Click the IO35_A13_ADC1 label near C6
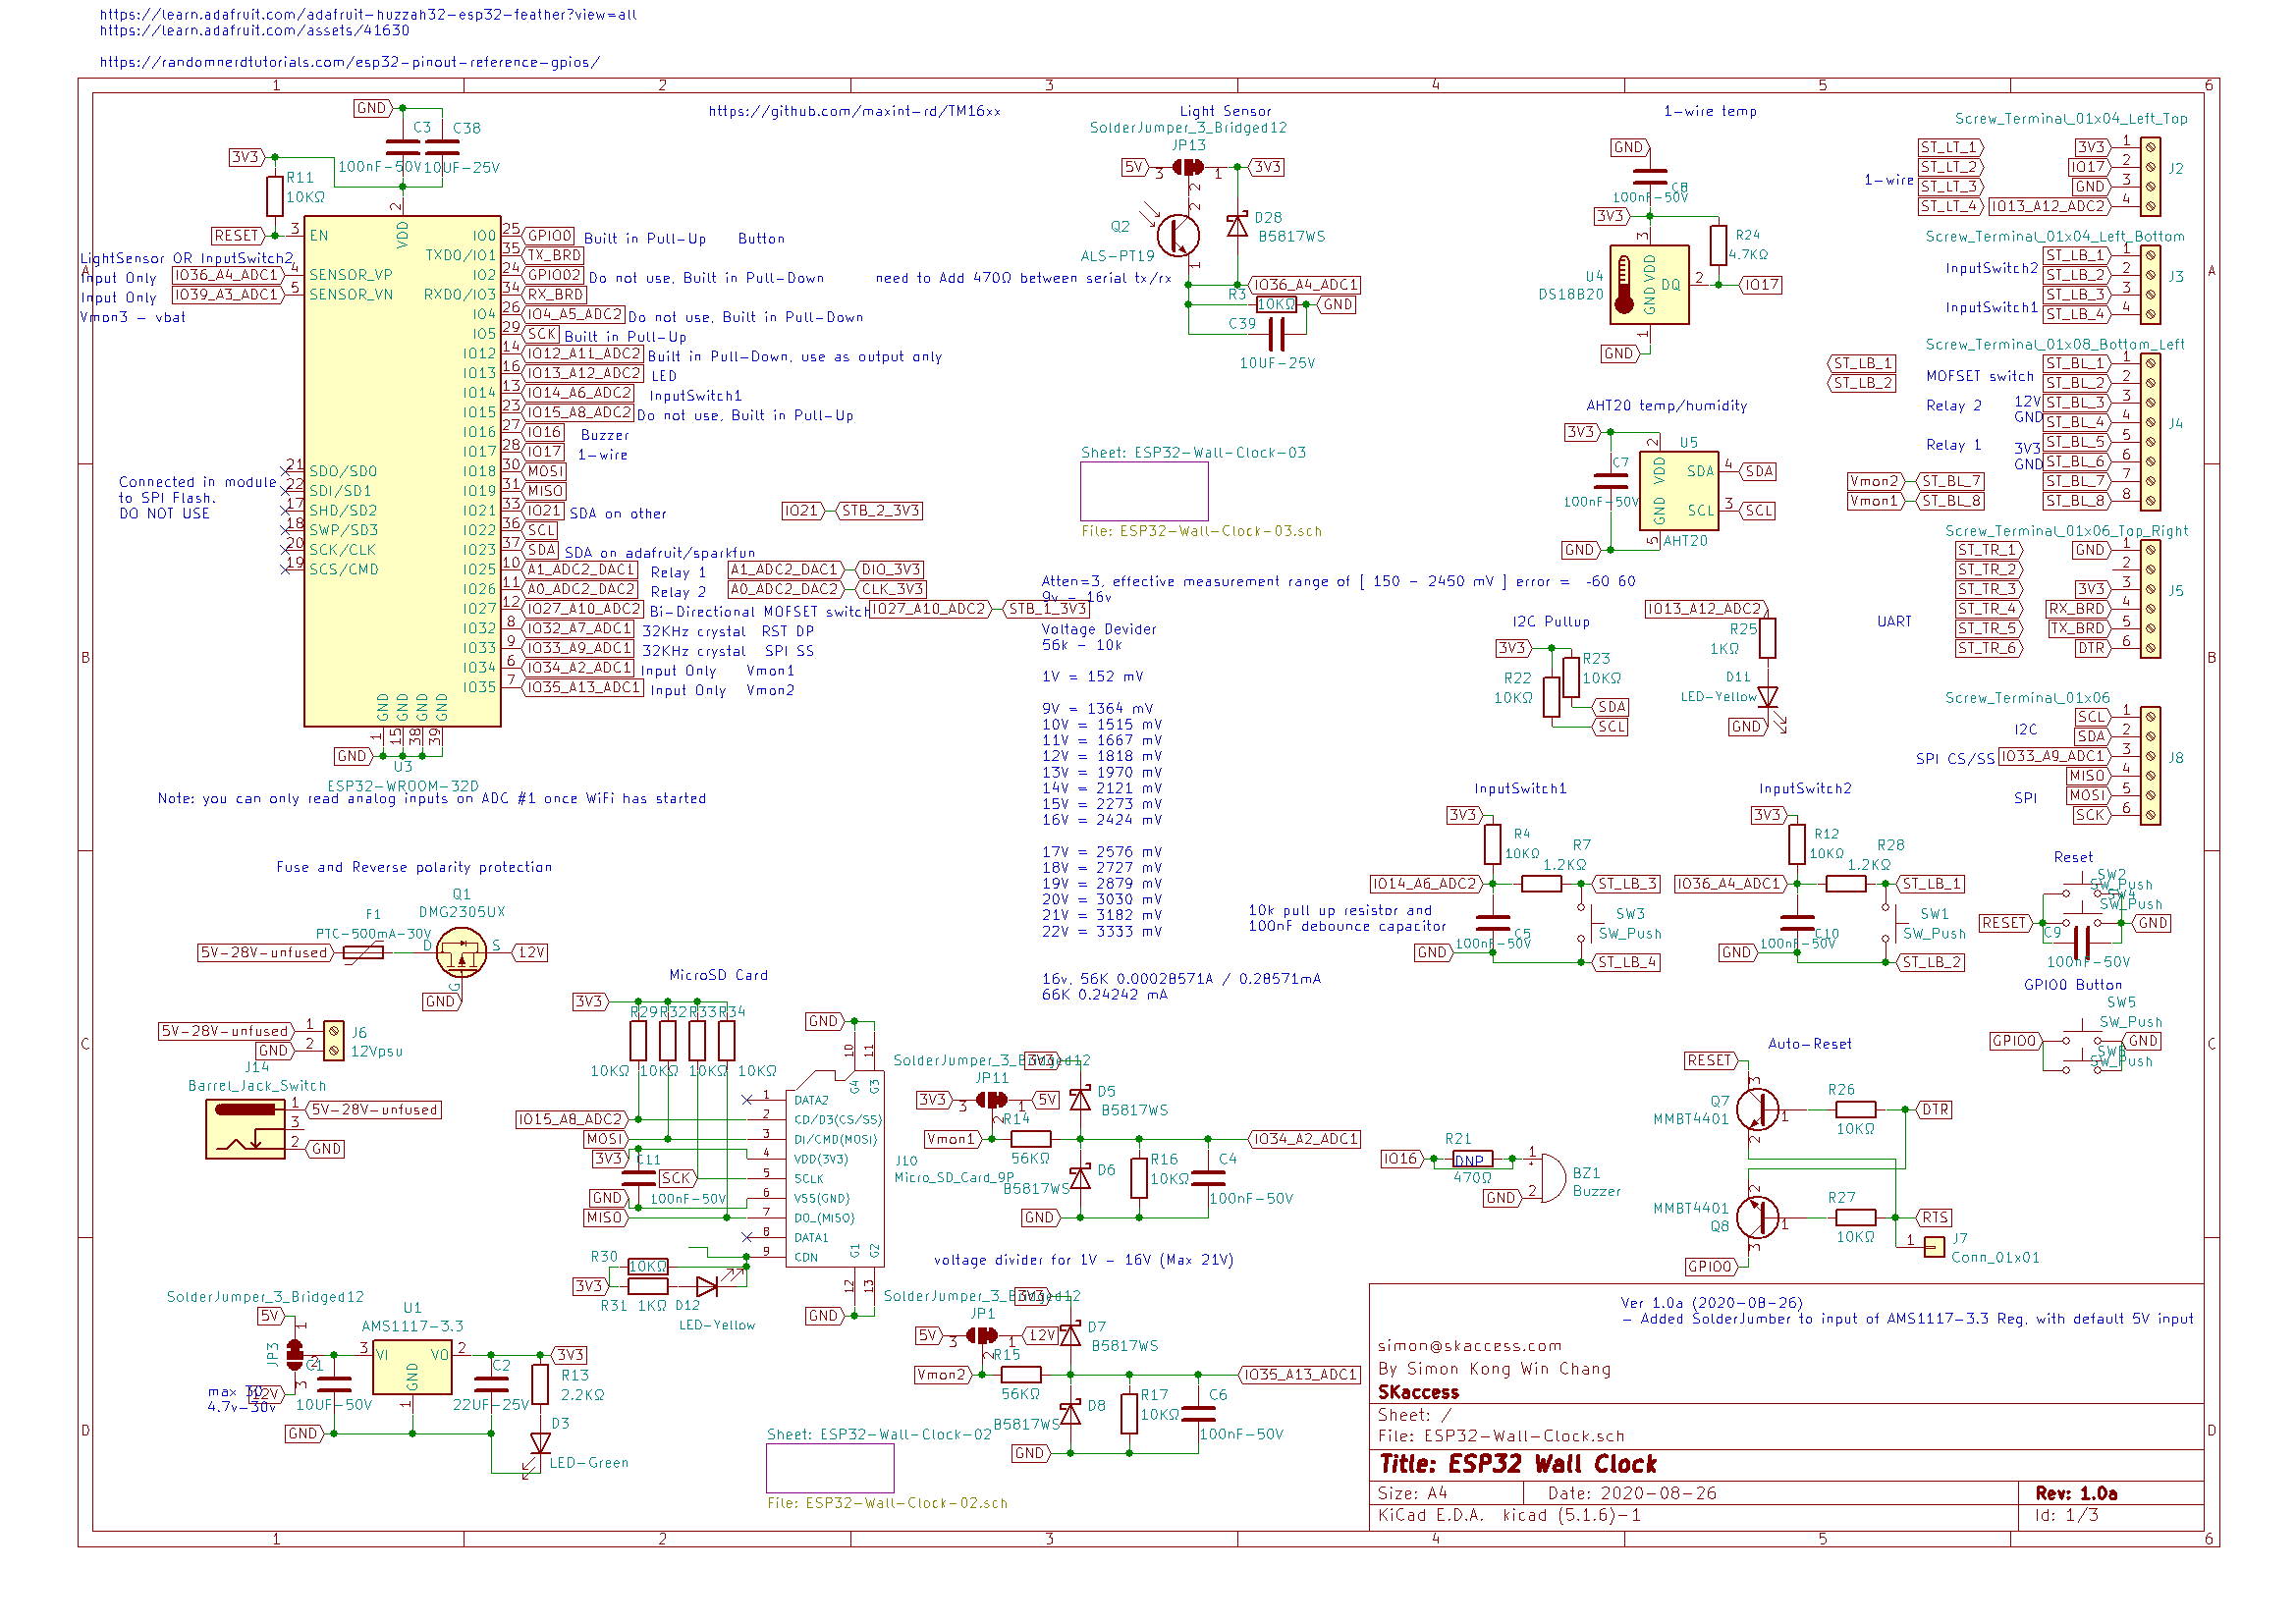Image resolution: width=2296 pixels, height=1623 pixels. coord(1300,1375)
